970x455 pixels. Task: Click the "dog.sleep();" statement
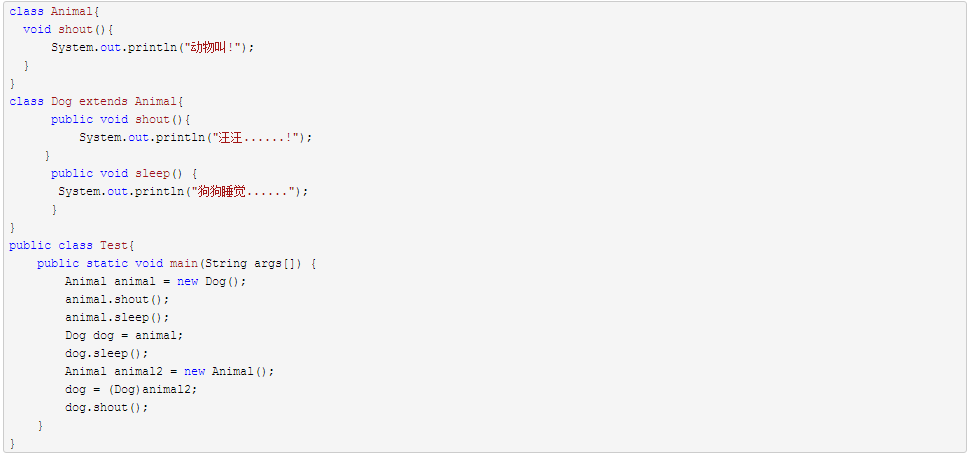[106, 353]
